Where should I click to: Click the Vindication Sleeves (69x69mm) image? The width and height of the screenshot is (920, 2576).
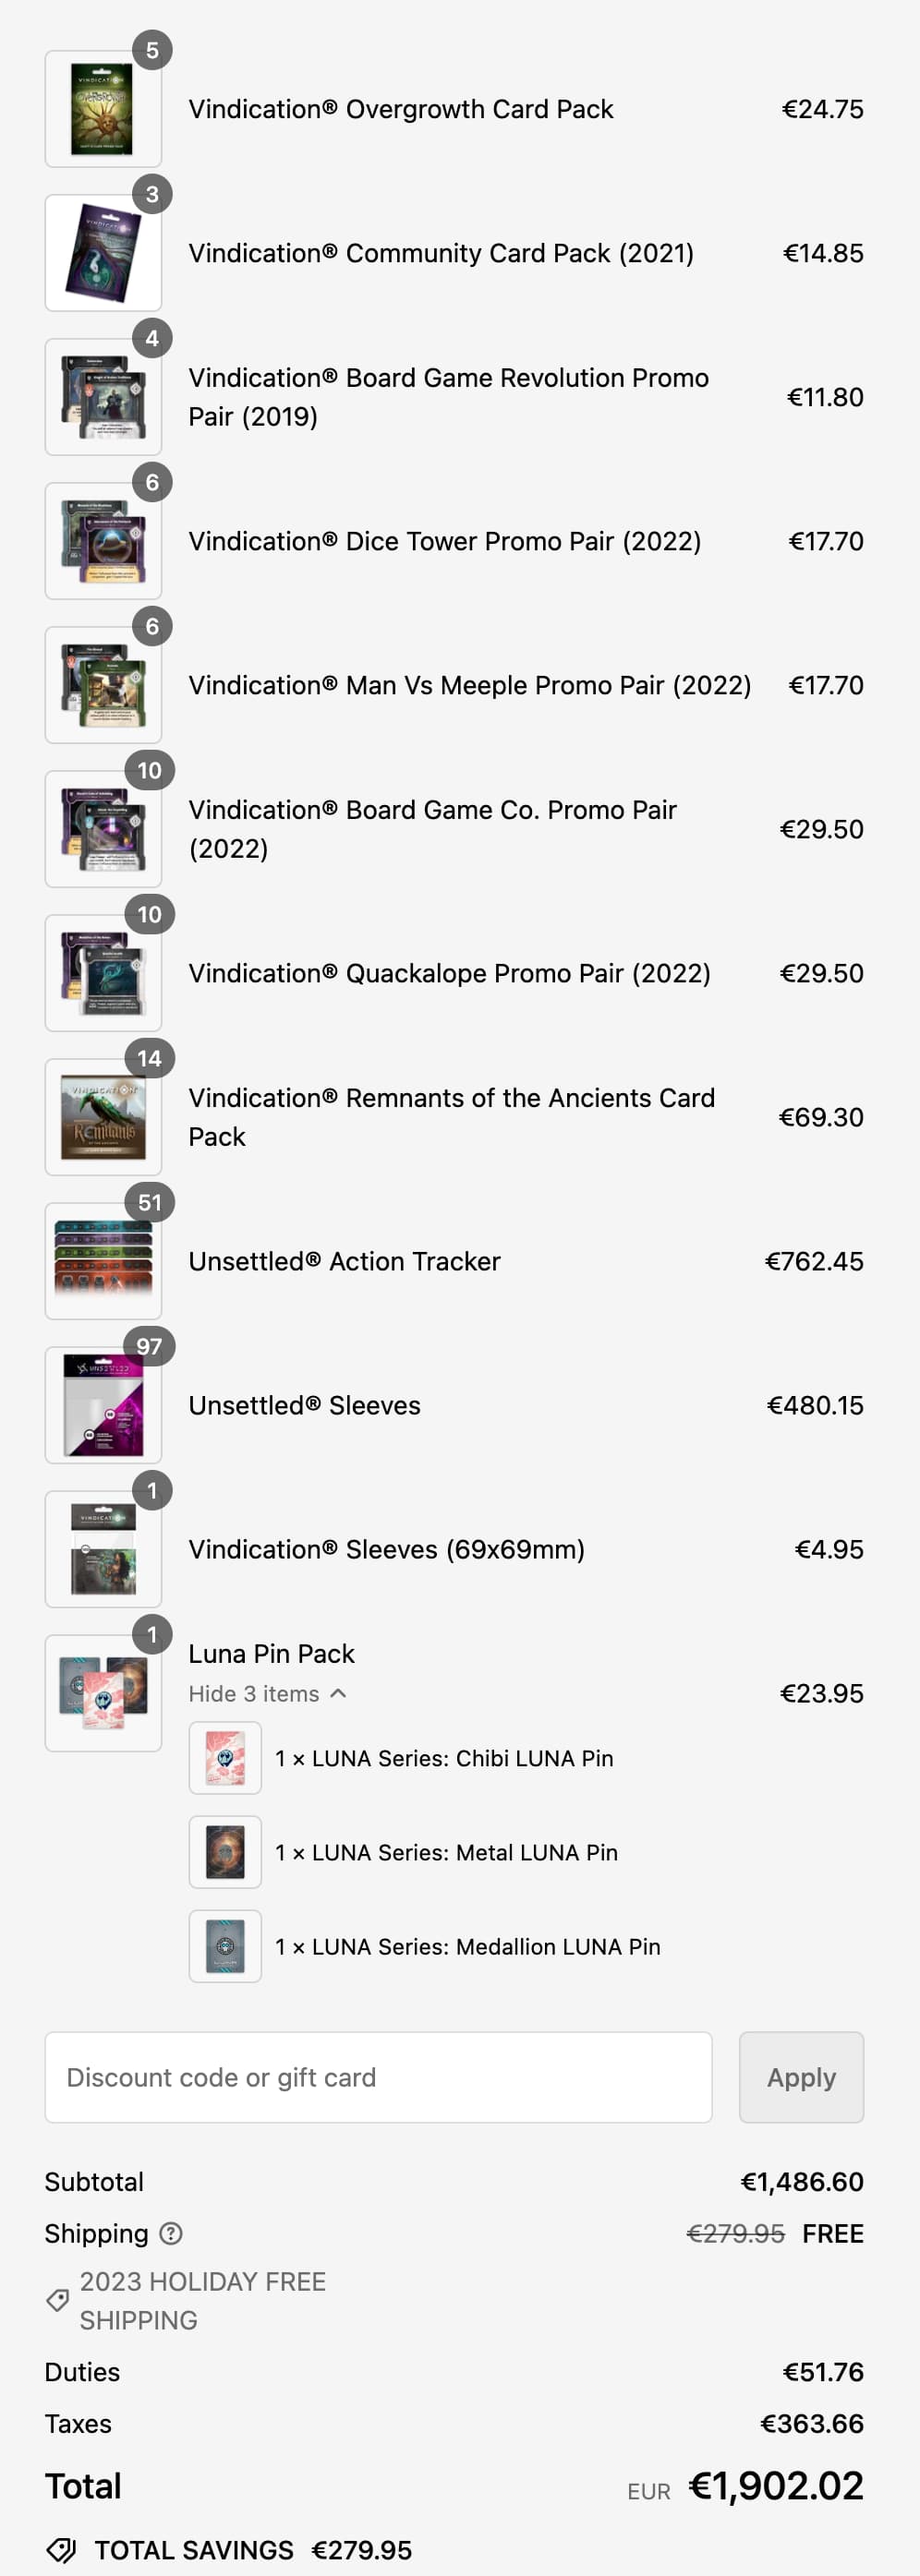click(103, 1549)
